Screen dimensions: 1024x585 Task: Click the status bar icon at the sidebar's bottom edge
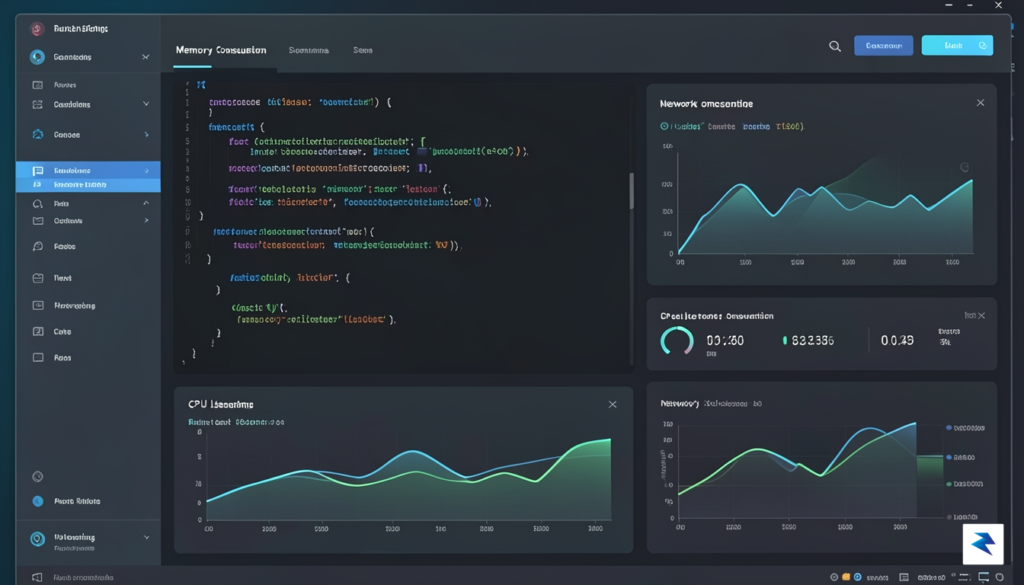37,577
